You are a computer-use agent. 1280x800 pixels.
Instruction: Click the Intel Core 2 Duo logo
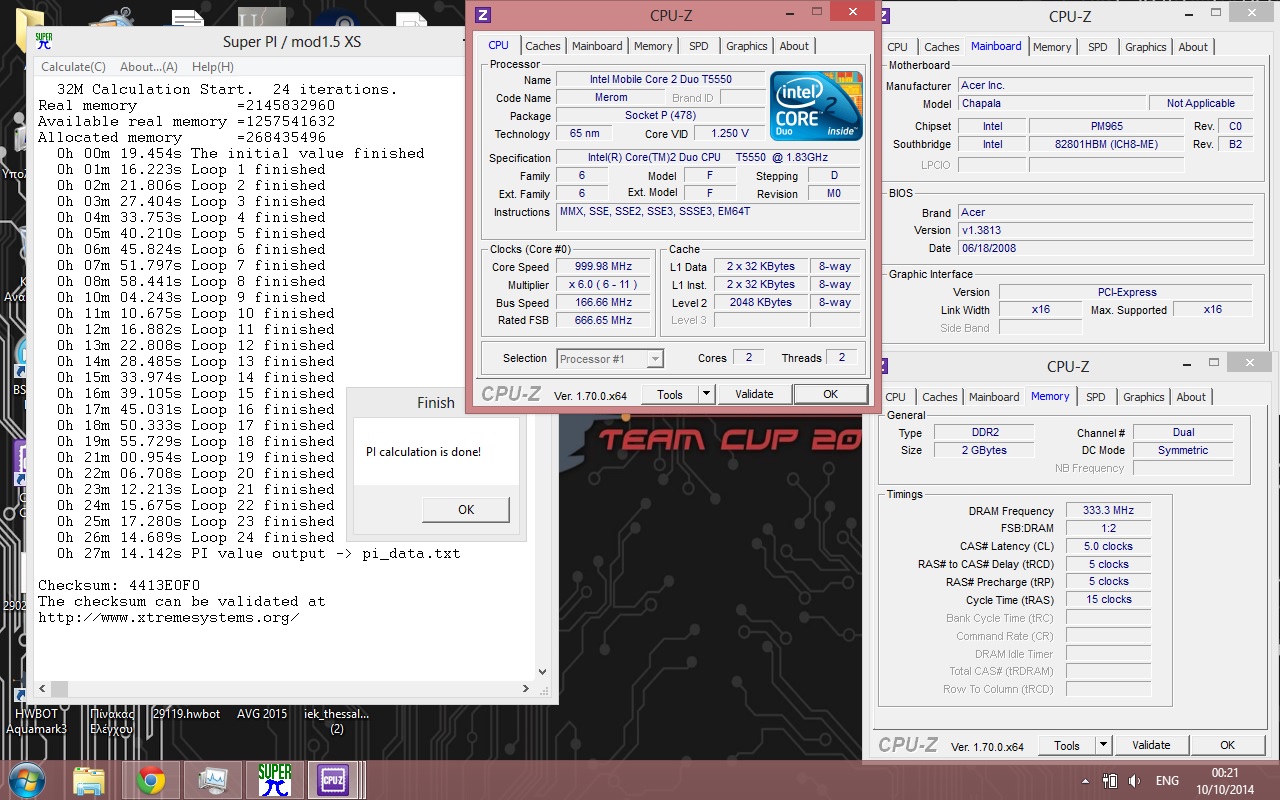pos(816,106)
